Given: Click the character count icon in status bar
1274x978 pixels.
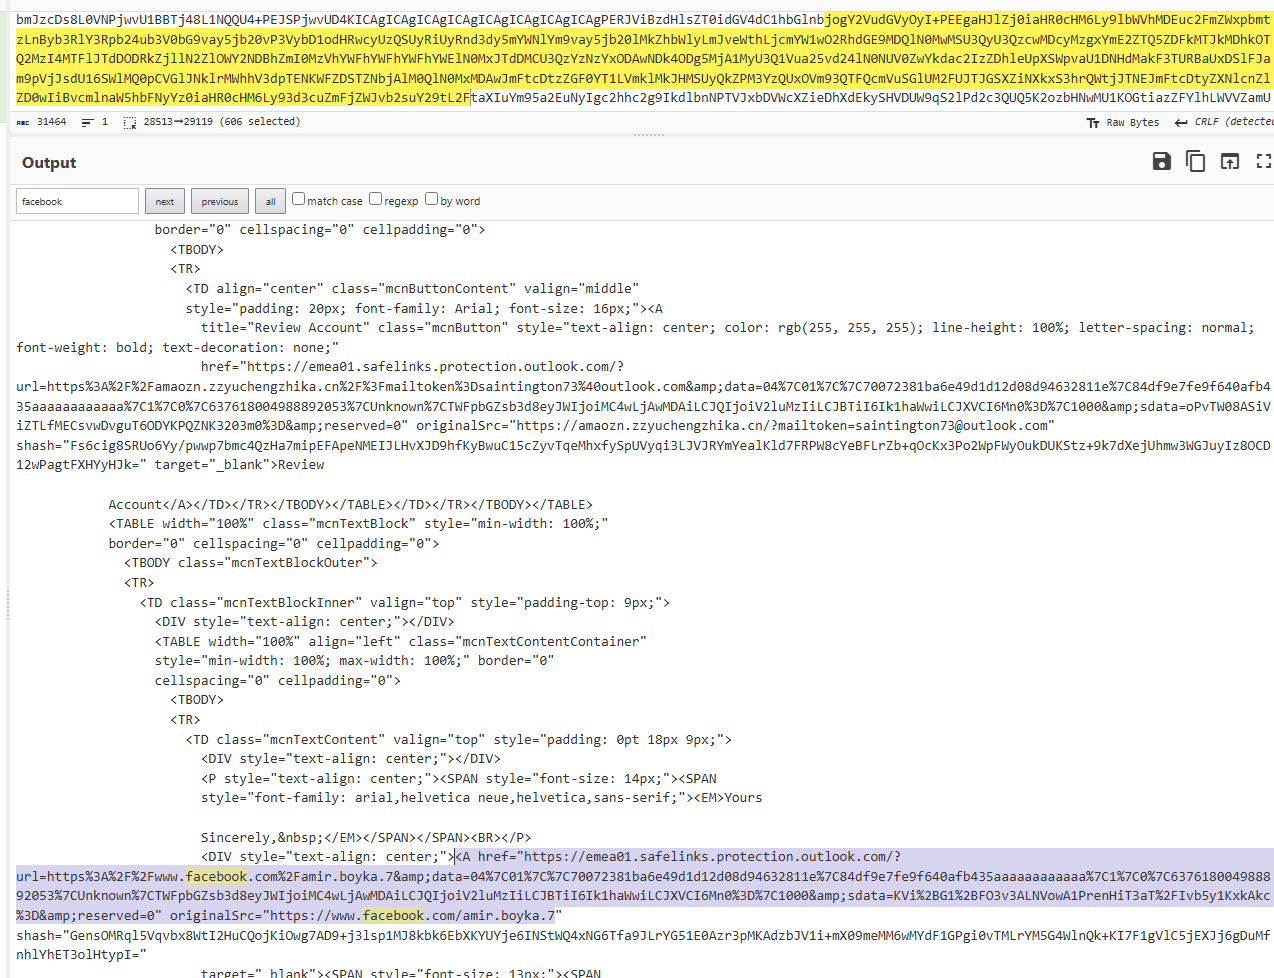Looking at the screenshot, I should click(x=23, y=122).
